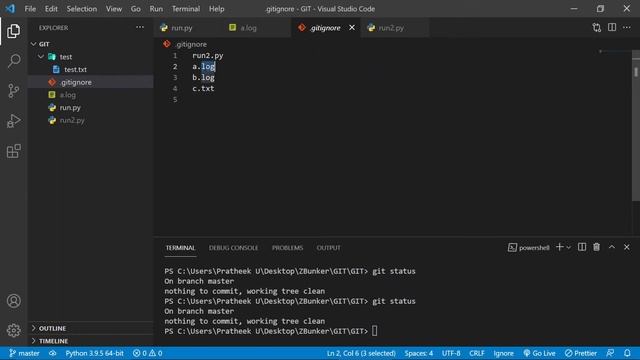Image resolution: width=640 pixels, height=360 pixels.
Task: Open test.txt in explorer
Action: pos(91,69)
